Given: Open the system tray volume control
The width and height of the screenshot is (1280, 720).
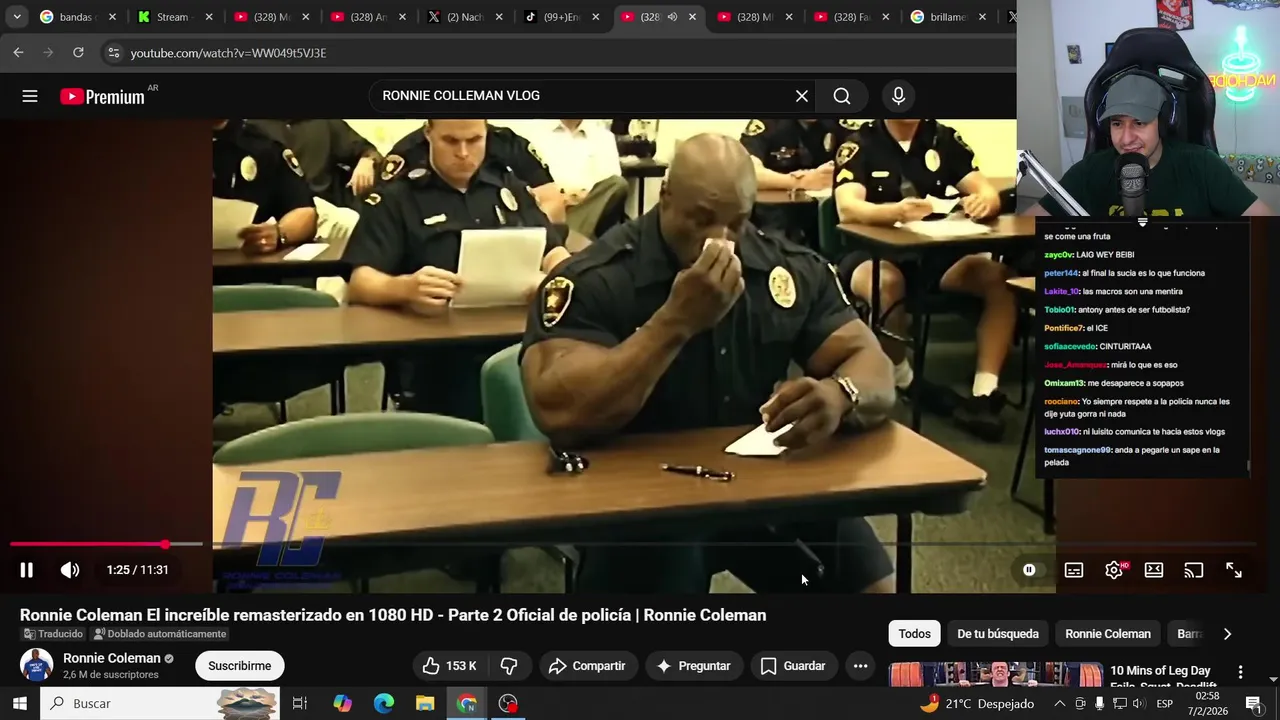Looking at the screenshot, I should (x=1138, y=703).
